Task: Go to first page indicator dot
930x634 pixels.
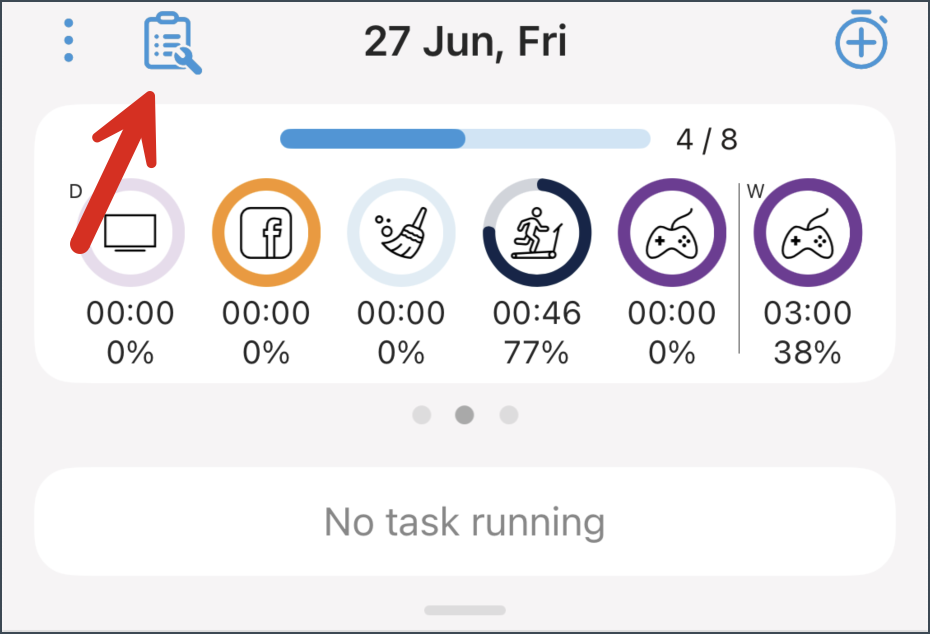Action: coord(422,415)
